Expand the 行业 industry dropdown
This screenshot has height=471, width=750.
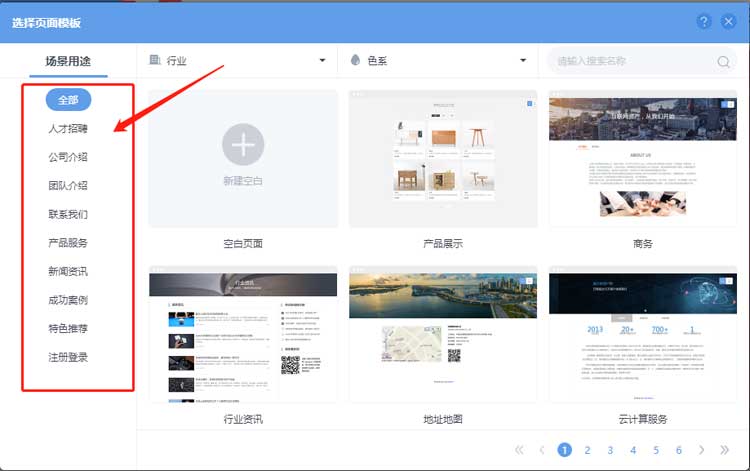[x=238, y=61]
